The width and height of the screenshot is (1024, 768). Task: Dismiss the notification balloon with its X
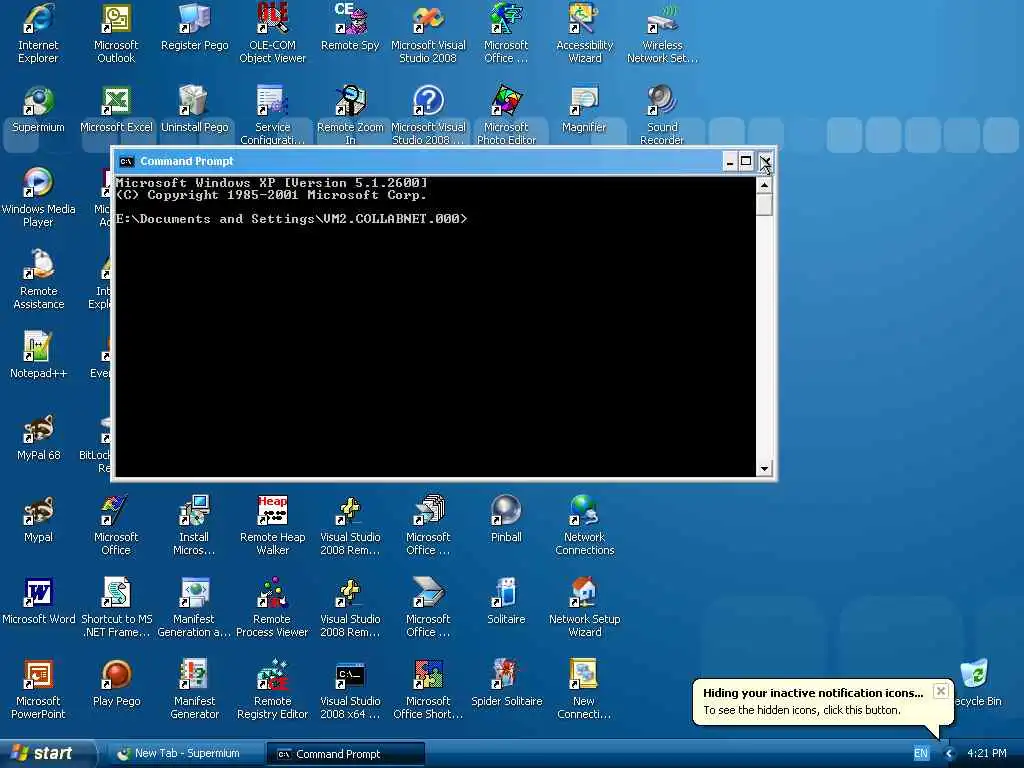click(940, 691)
